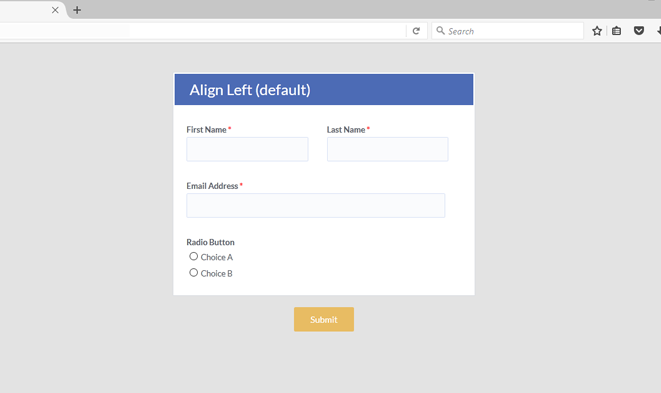Focus the First Name text field

click(x=247, y=149)
